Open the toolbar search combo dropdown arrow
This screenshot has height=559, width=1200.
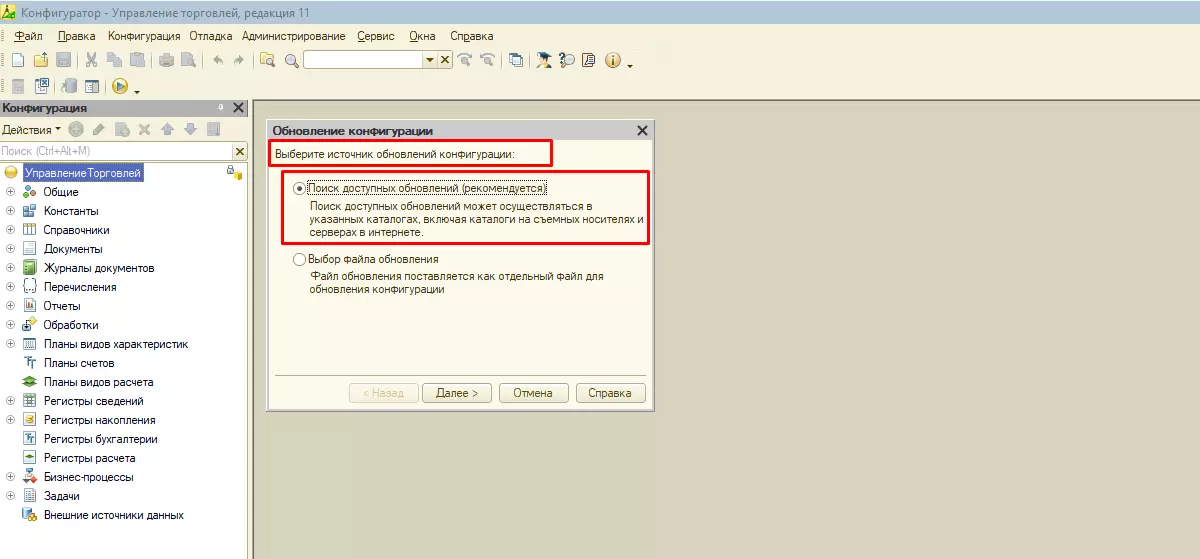coord(430,60)
